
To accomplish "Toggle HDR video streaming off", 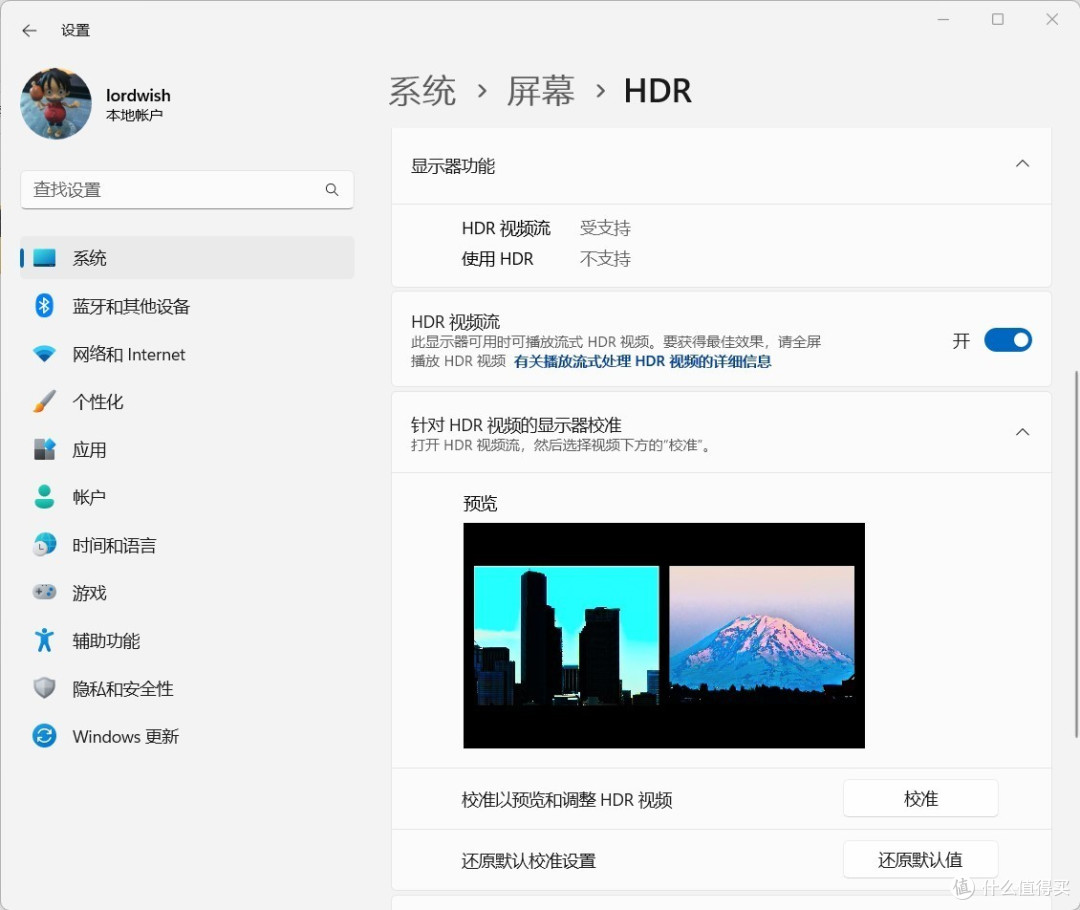I will (x=1008, y=340).
